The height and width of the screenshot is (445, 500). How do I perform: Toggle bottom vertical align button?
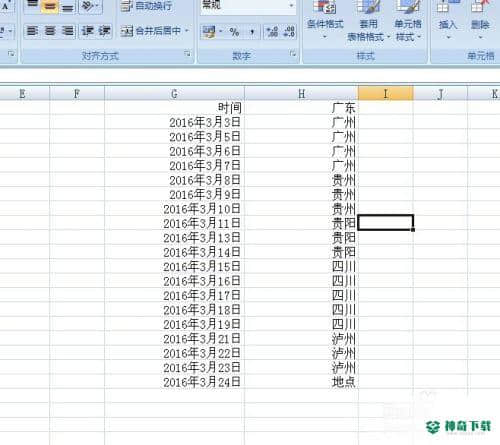[x=68, y=7]
